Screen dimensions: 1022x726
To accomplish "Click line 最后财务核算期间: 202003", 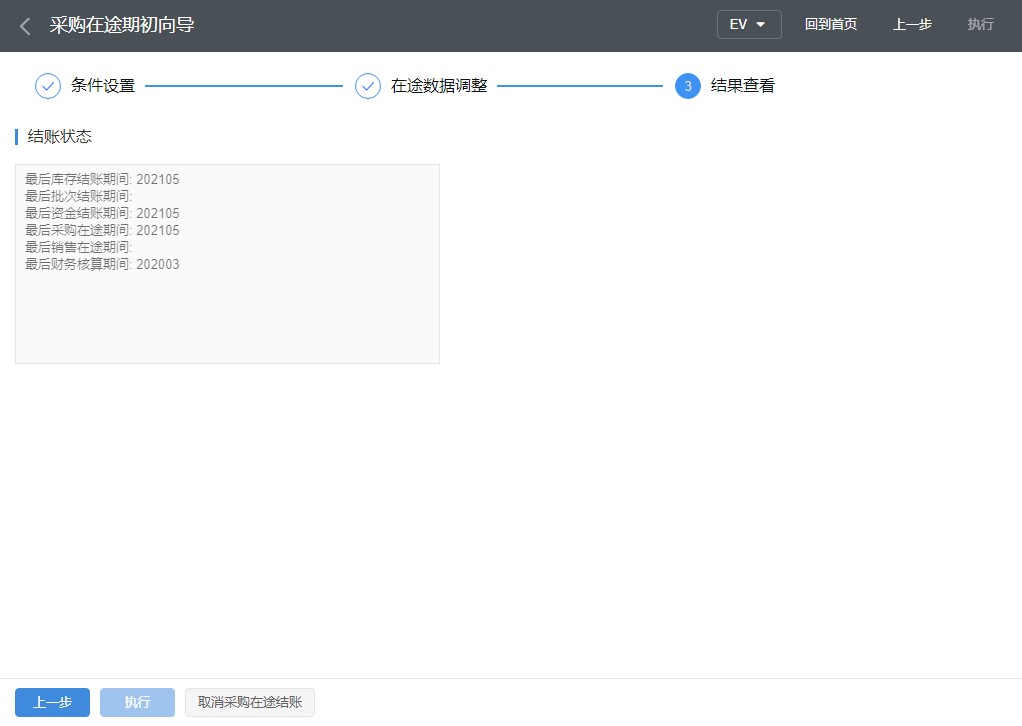I will (102, 264).
